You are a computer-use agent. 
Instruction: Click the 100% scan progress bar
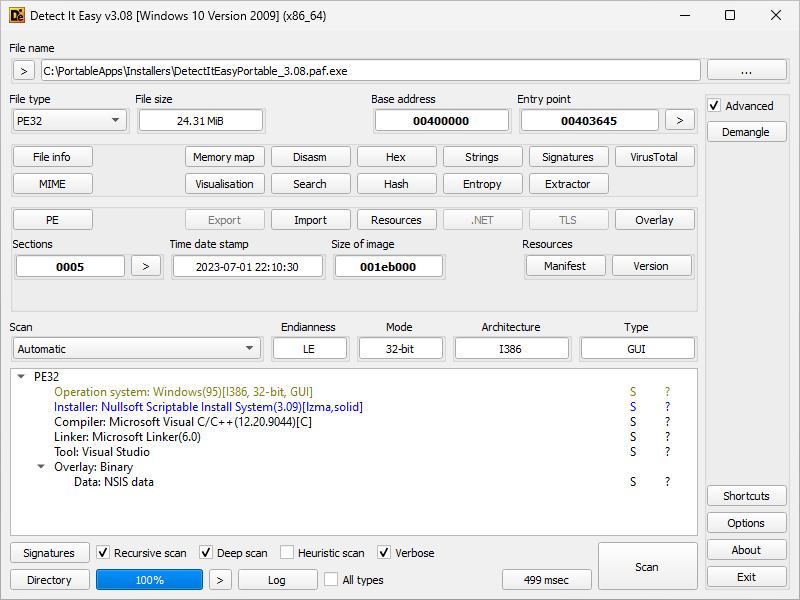(149, 580)
